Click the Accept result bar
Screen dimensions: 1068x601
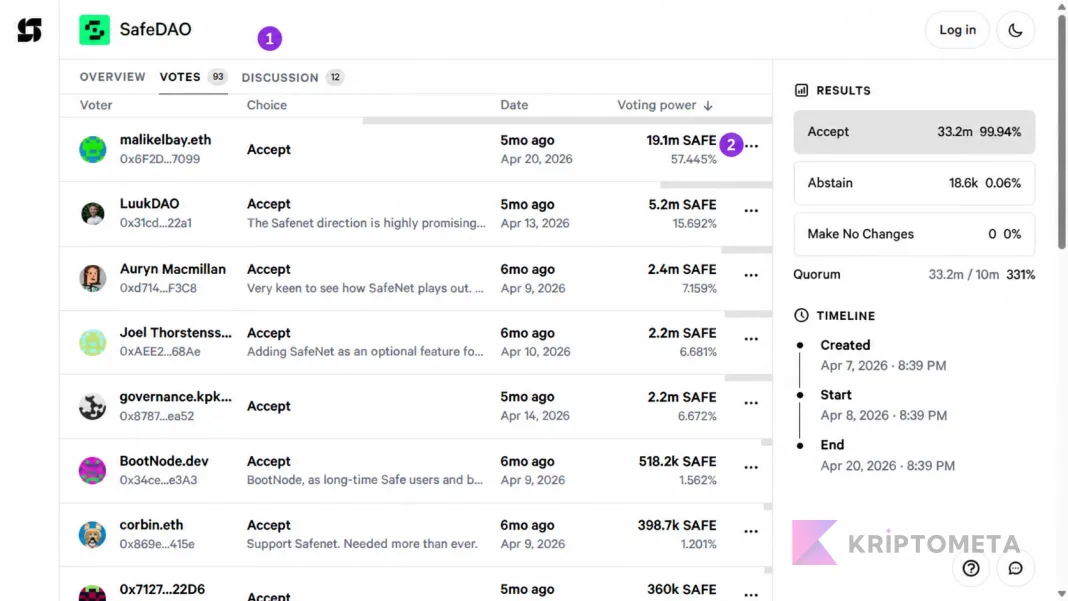coord(914,132)
